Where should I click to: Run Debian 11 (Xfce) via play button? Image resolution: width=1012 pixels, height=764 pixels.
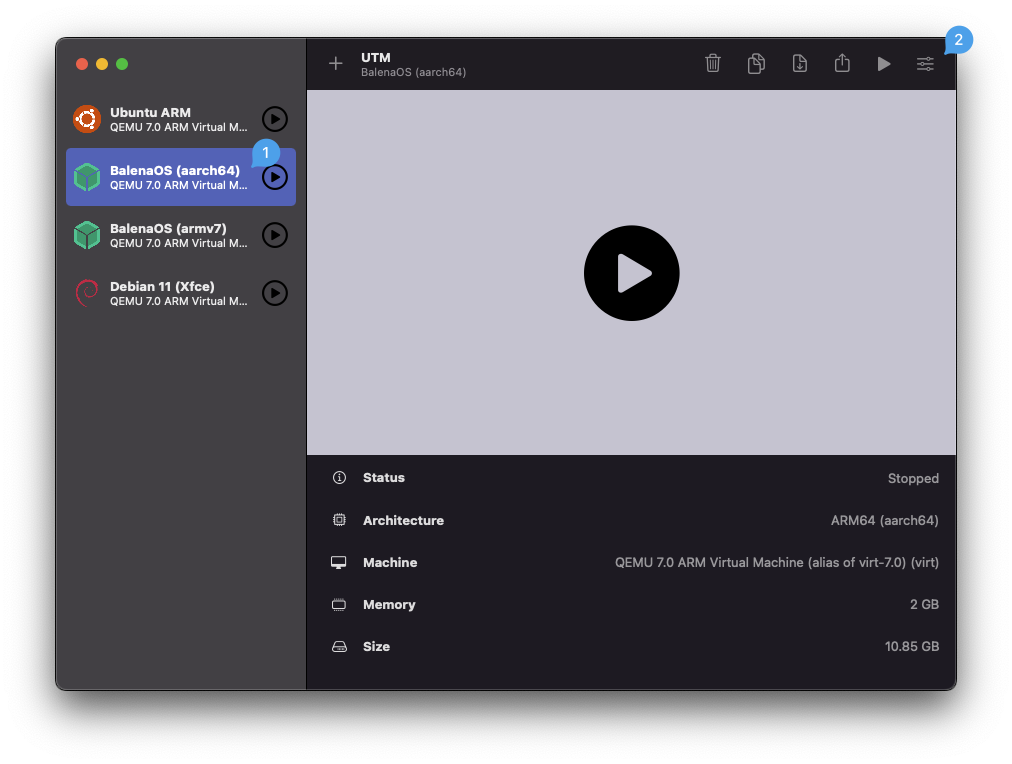275,293
